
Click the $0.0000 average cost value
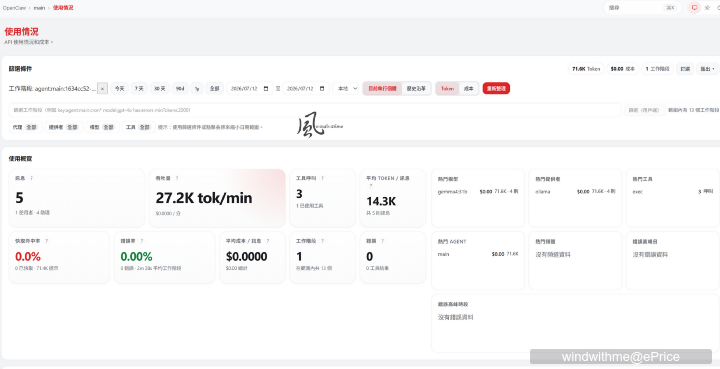[247, 256]
